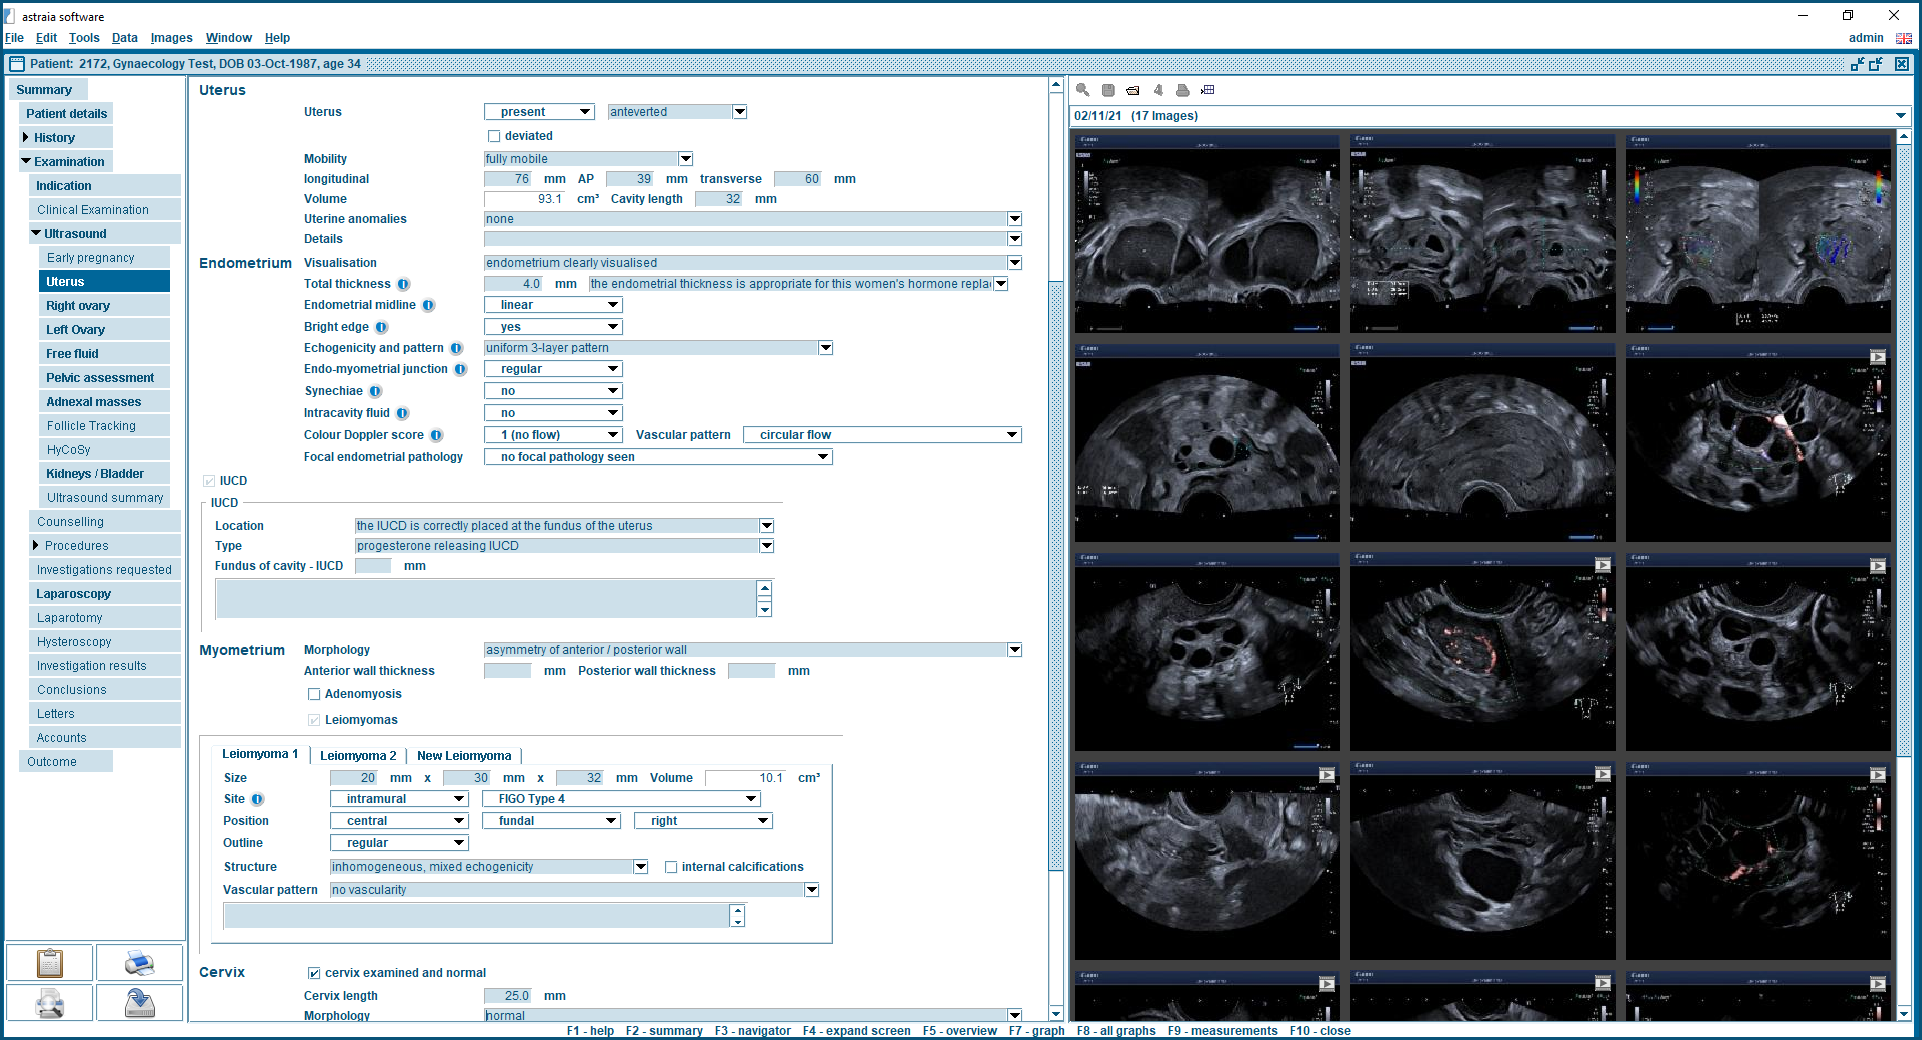1922x1040 pixels.
Task: Open the Images menu
Action: coord(171,38)
